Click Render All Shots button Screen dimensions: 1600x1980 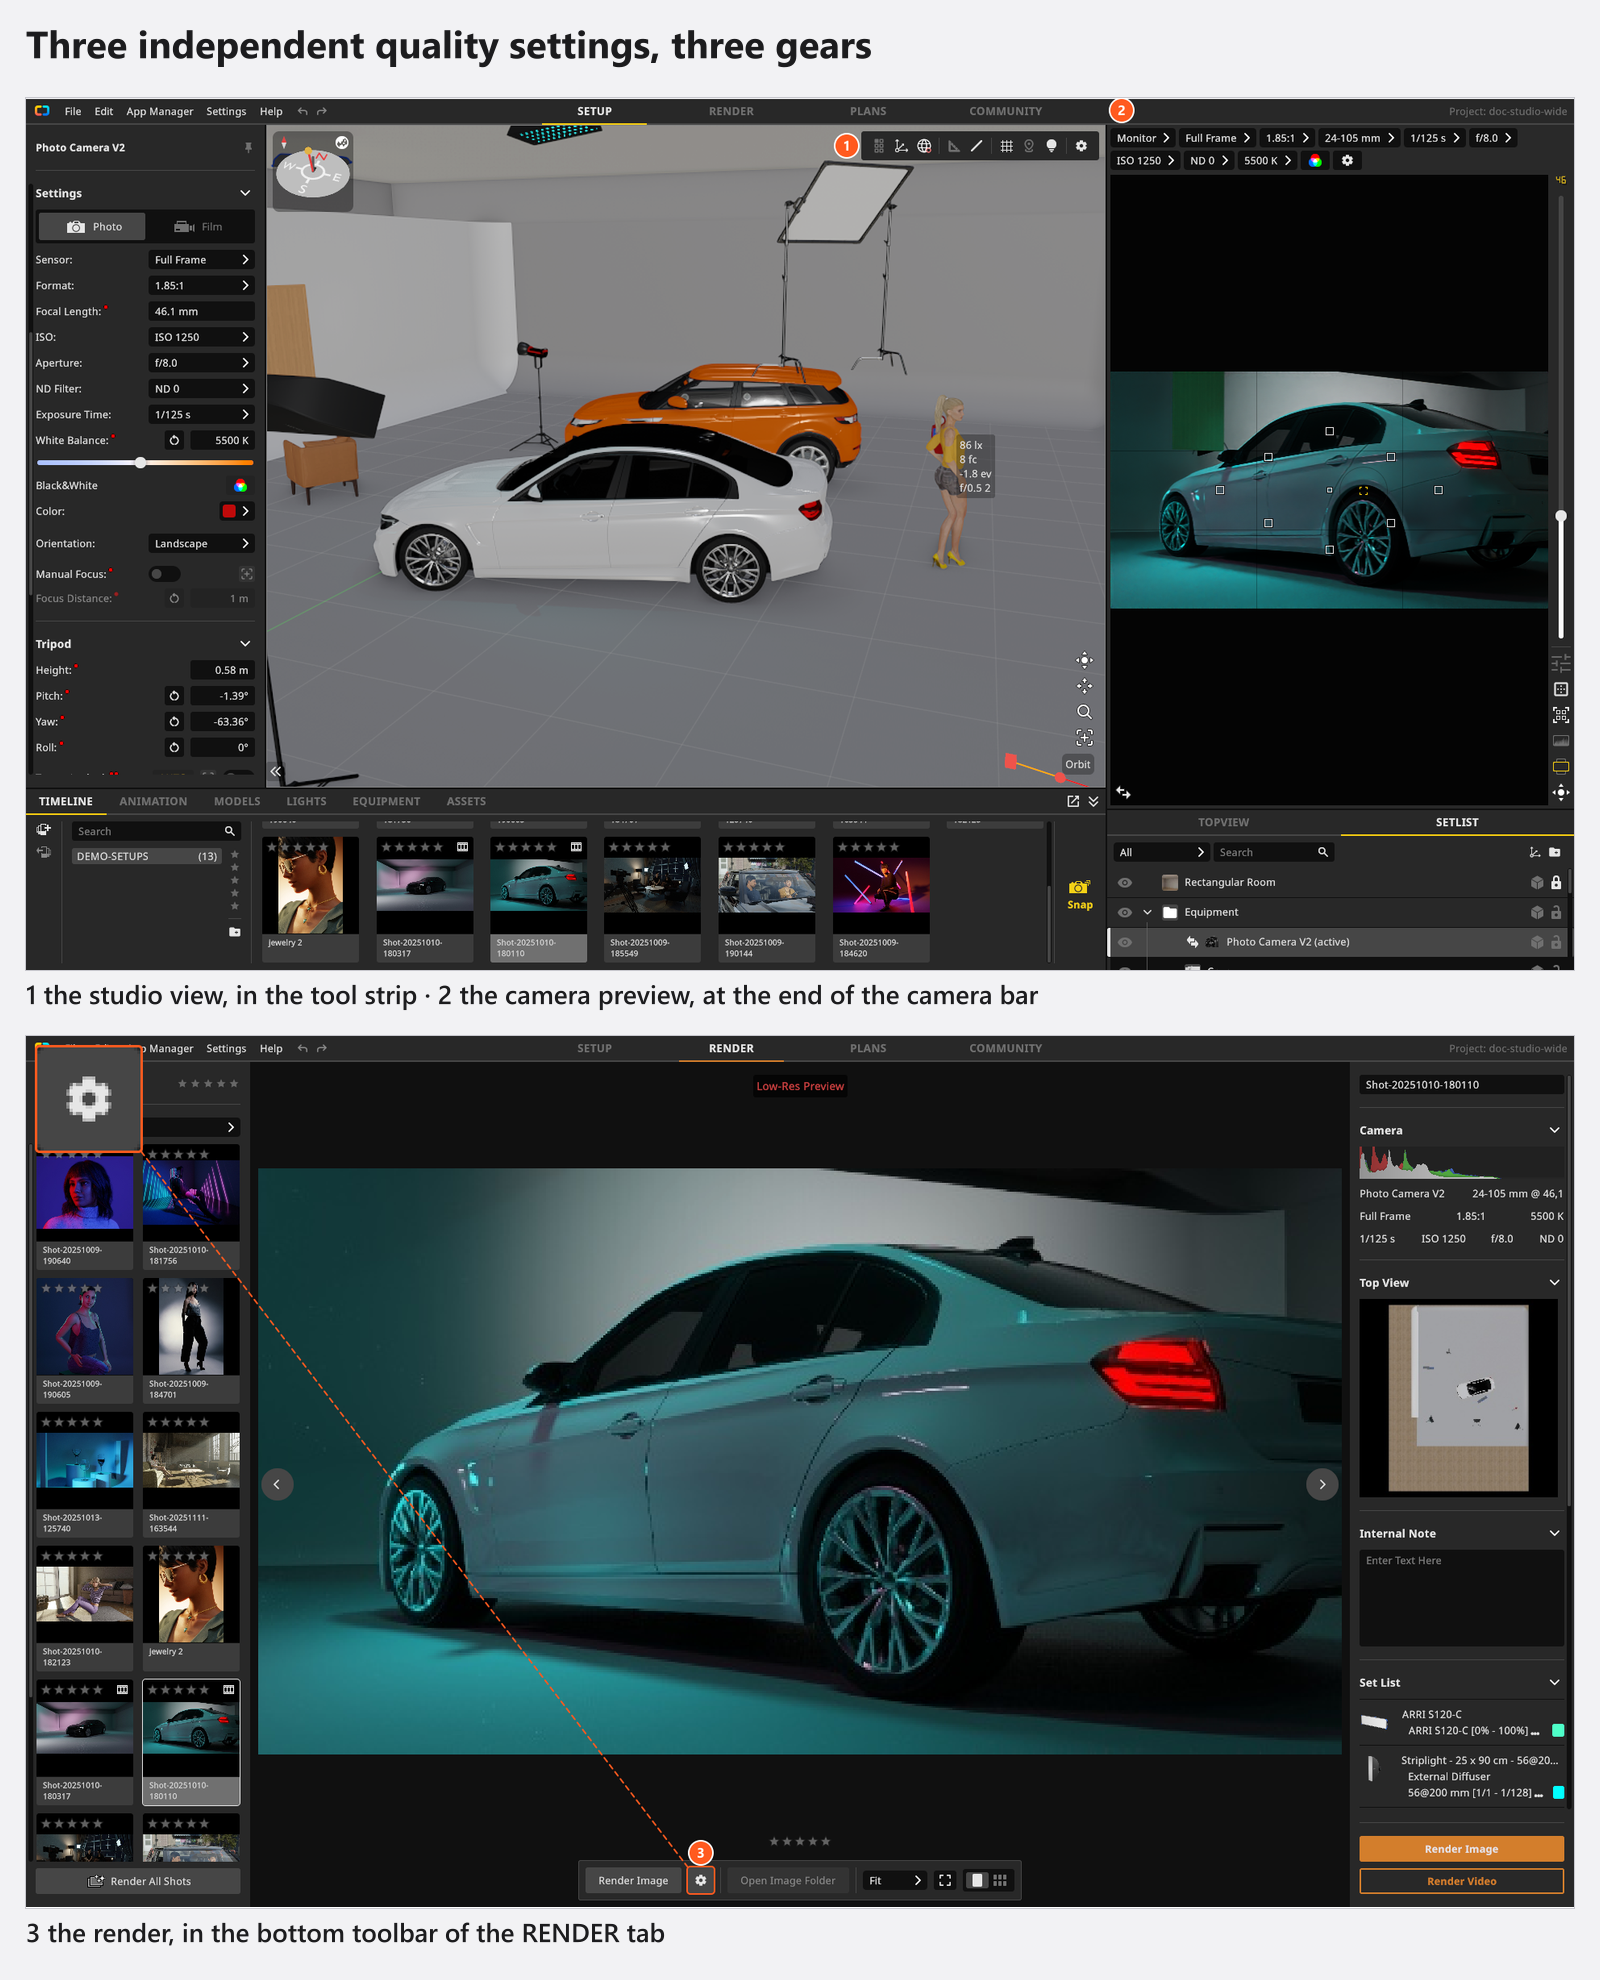[138, 1881]
